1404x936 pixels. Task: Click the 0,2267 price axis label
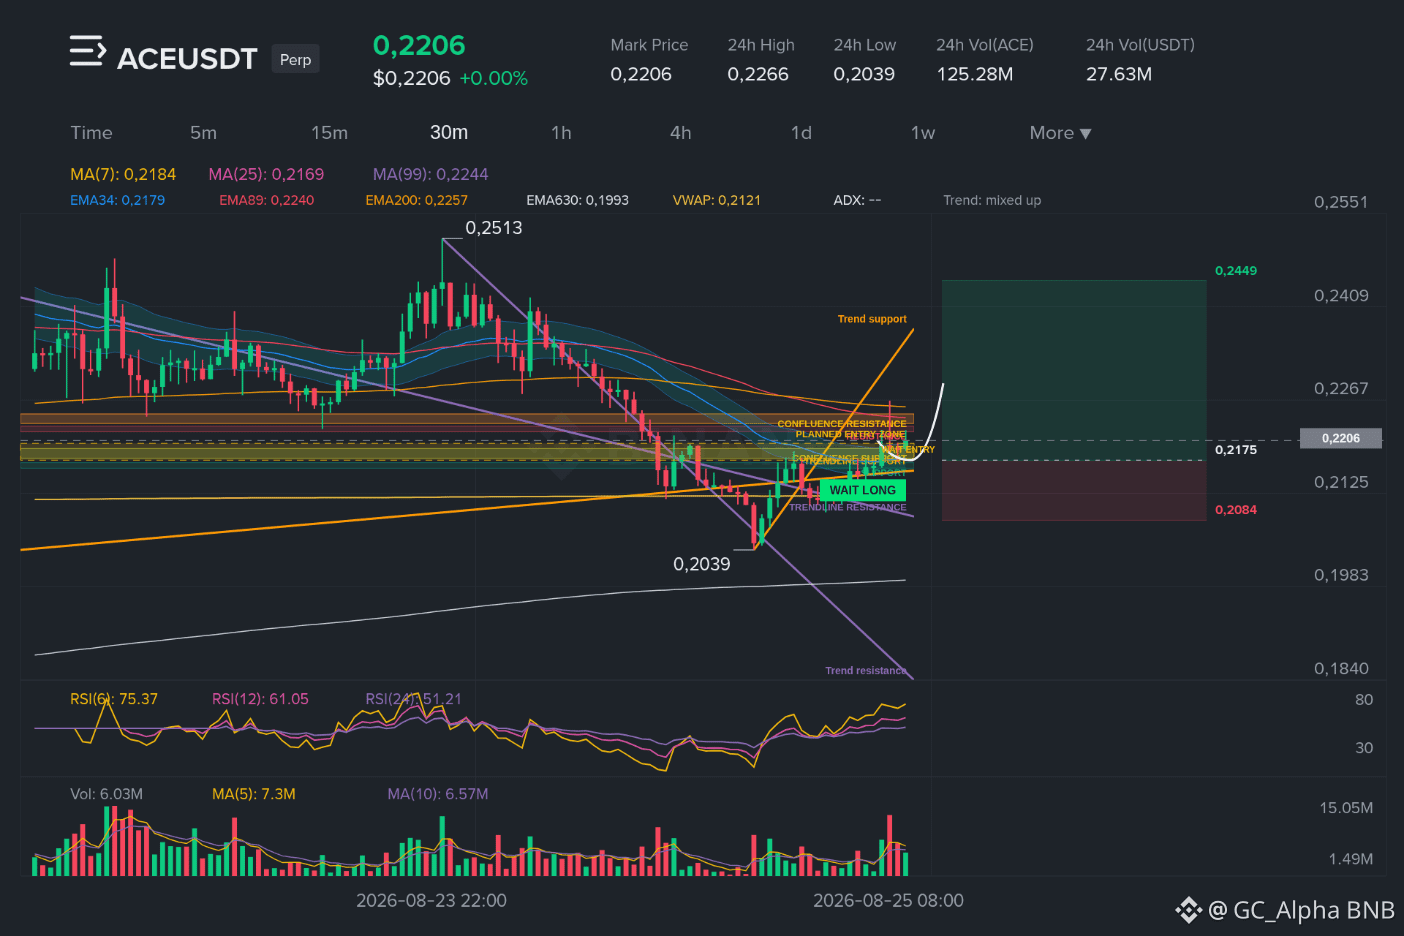click(x=1341, y=389)
